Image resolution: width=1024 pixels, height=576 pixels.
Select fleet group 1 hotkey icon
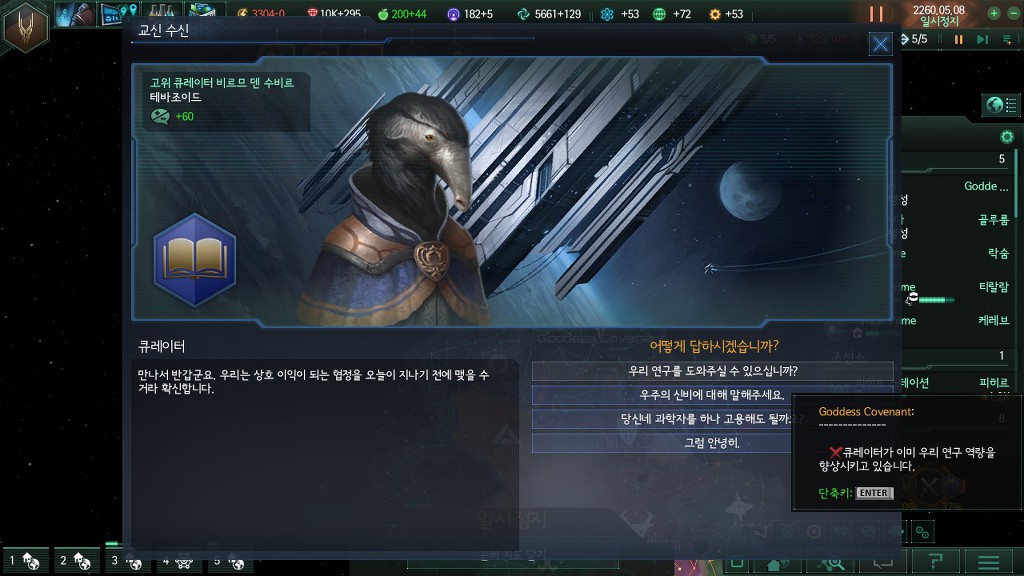(26, 560)
